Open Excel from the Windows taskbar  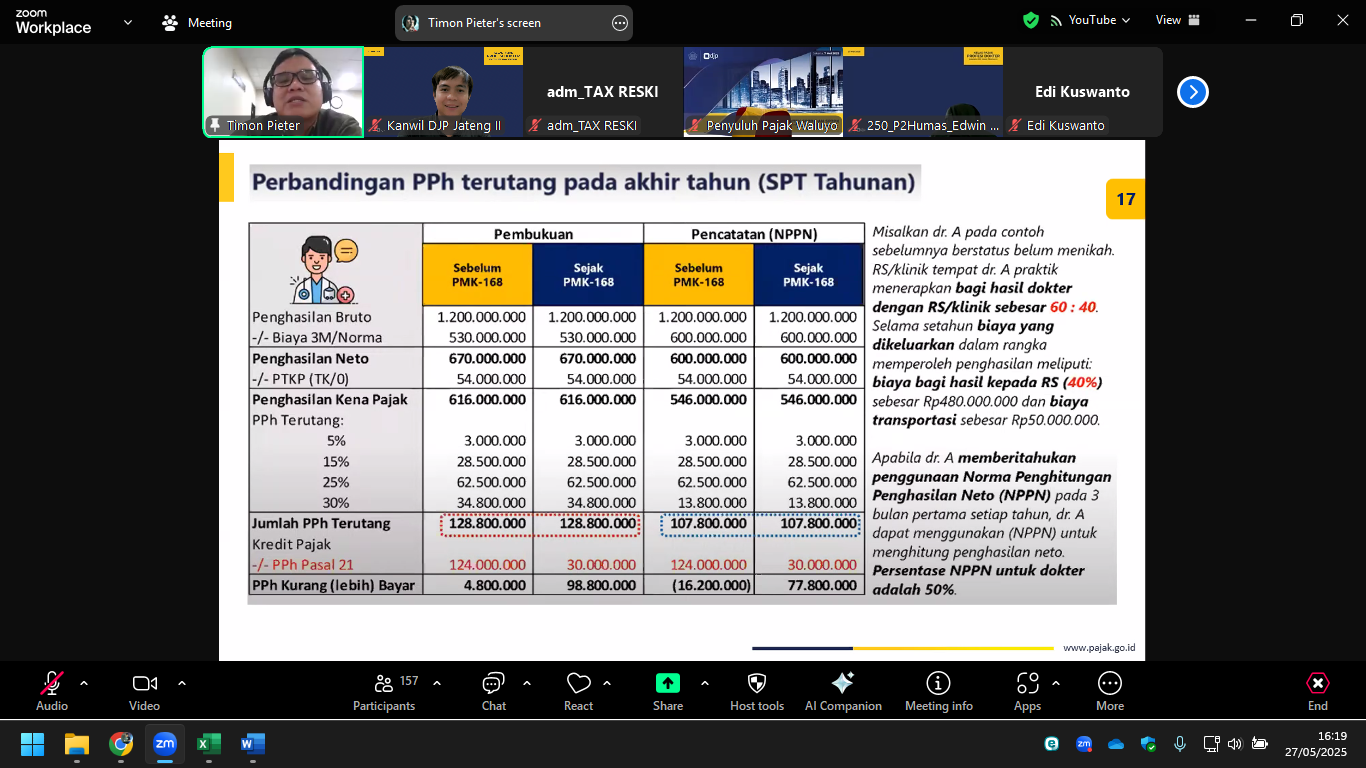click(208, 745)
